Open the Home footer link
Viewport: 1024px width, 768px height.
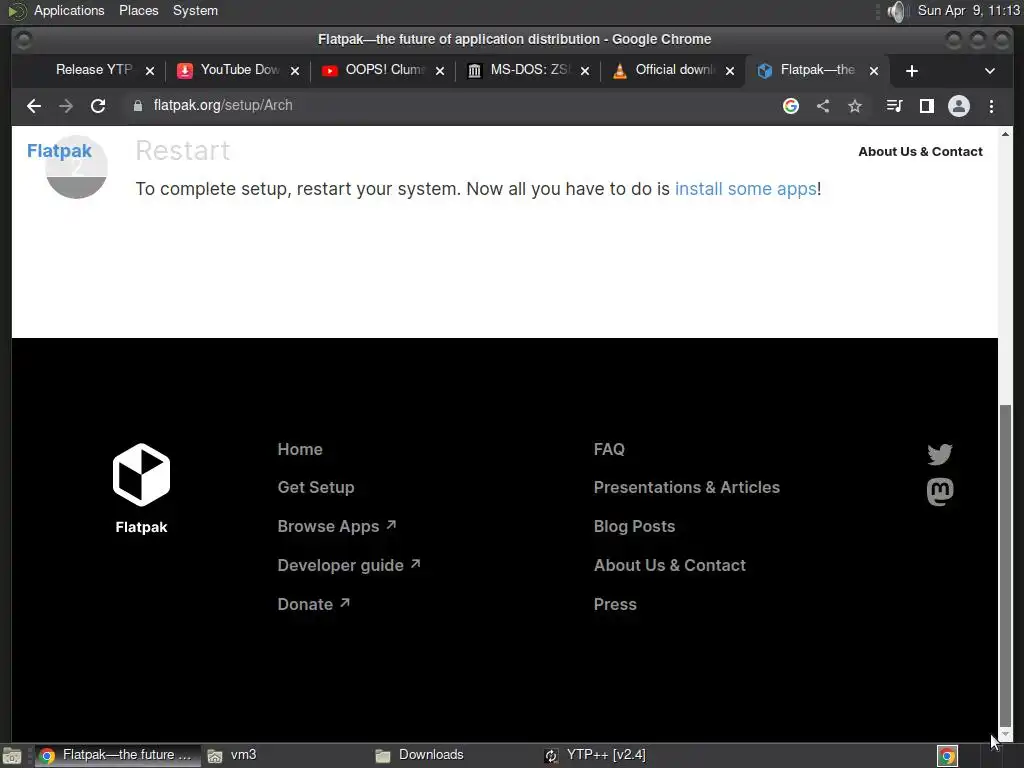point(300,449)
